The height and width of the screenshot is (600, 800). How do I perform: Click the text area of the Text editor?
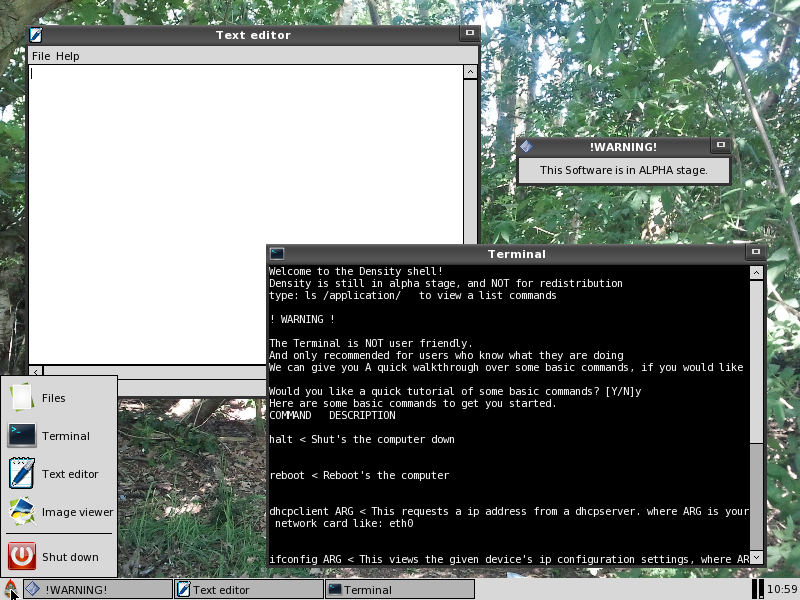246,214
